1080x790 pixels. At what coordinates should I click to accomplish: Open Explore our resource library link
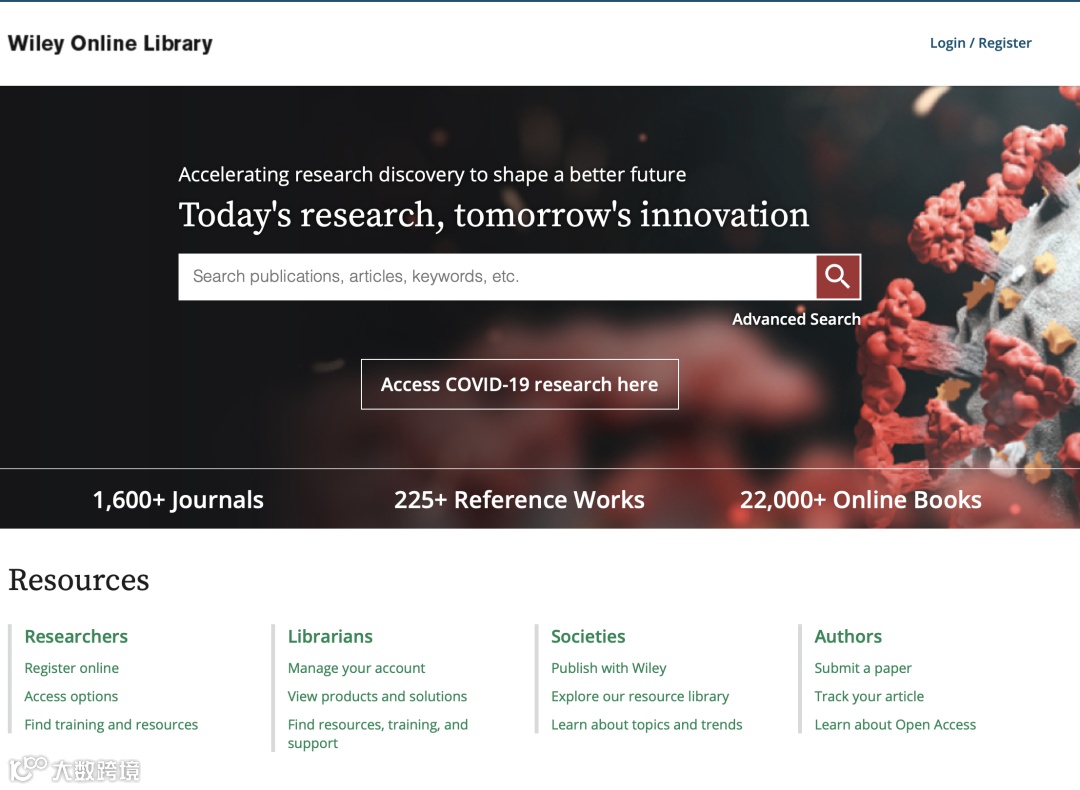(640, 696)
